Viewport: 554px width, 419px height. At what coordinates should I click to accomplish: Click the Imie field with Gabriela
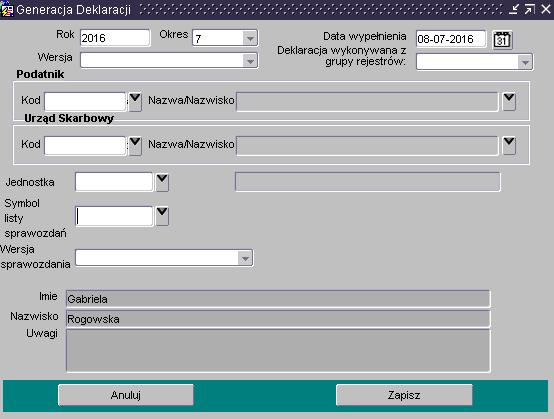click(278, 299)
